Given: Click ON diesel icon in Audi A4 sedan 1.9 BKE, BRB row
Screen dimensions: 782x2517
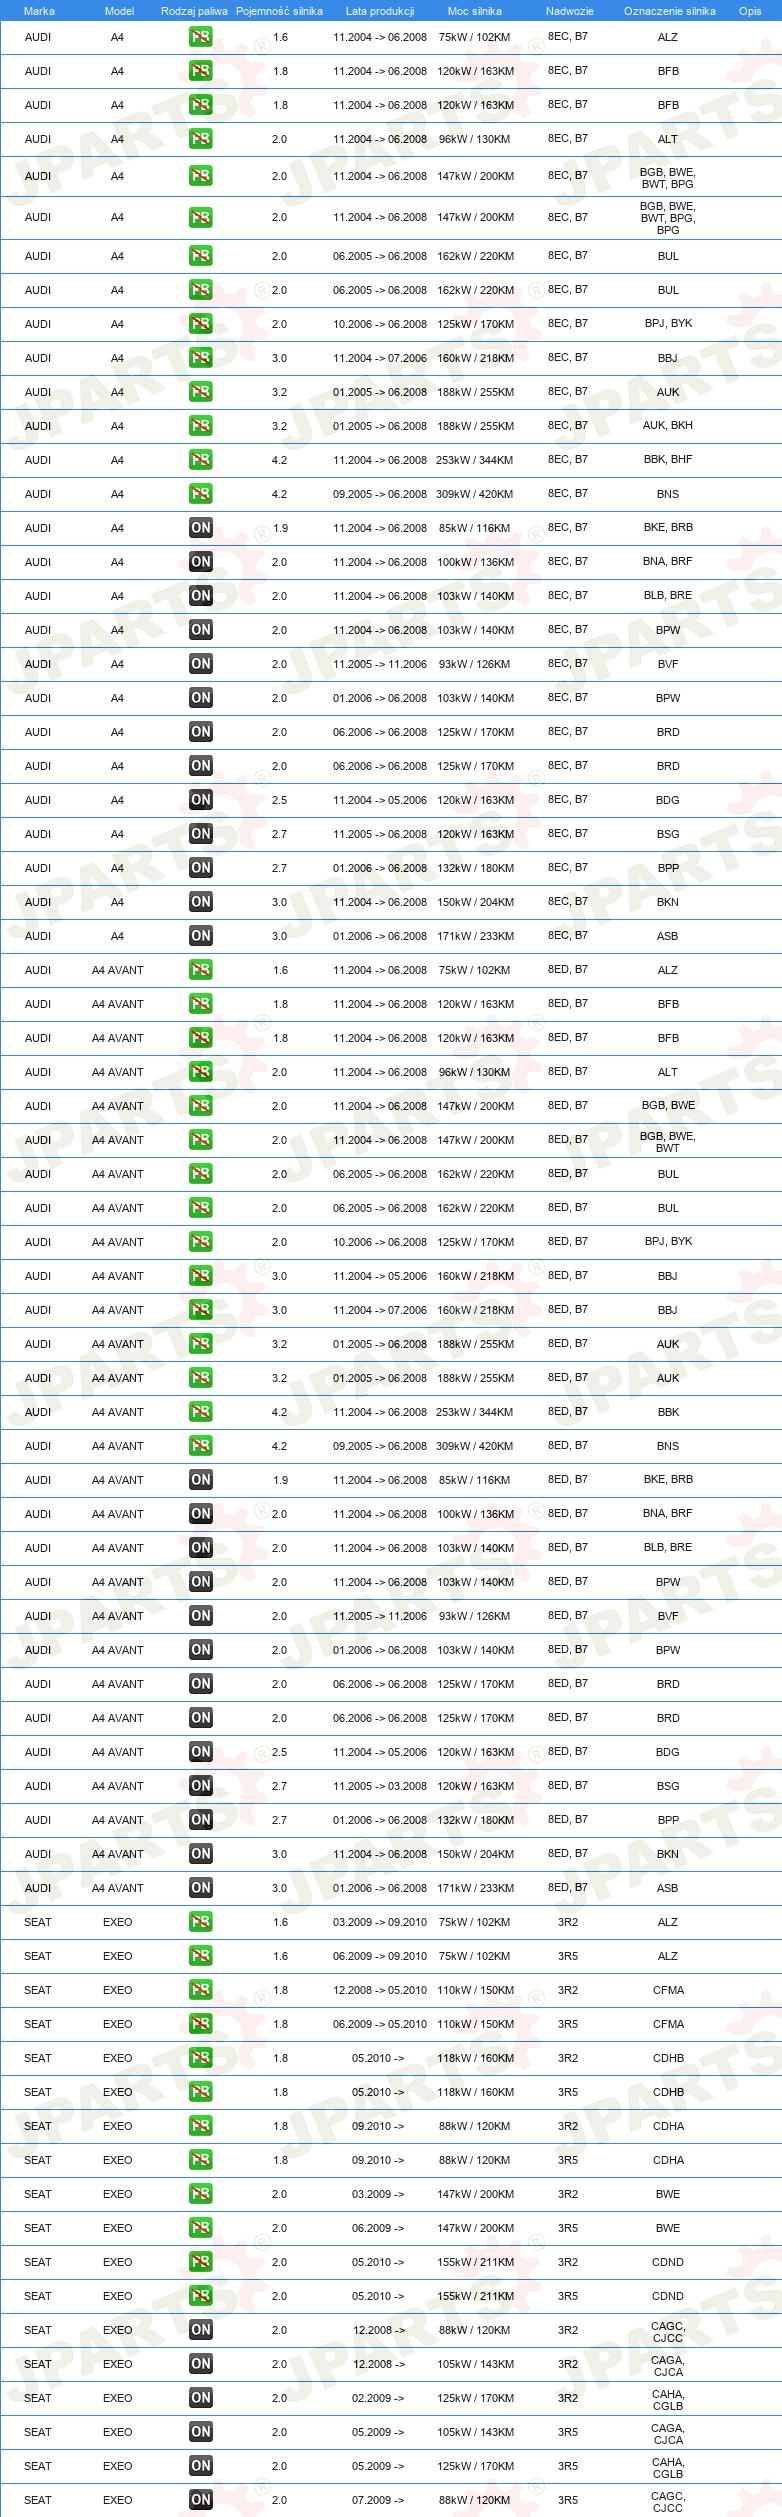Looking at the screenshot, I should pyautogui.click(x=200, y=528).
